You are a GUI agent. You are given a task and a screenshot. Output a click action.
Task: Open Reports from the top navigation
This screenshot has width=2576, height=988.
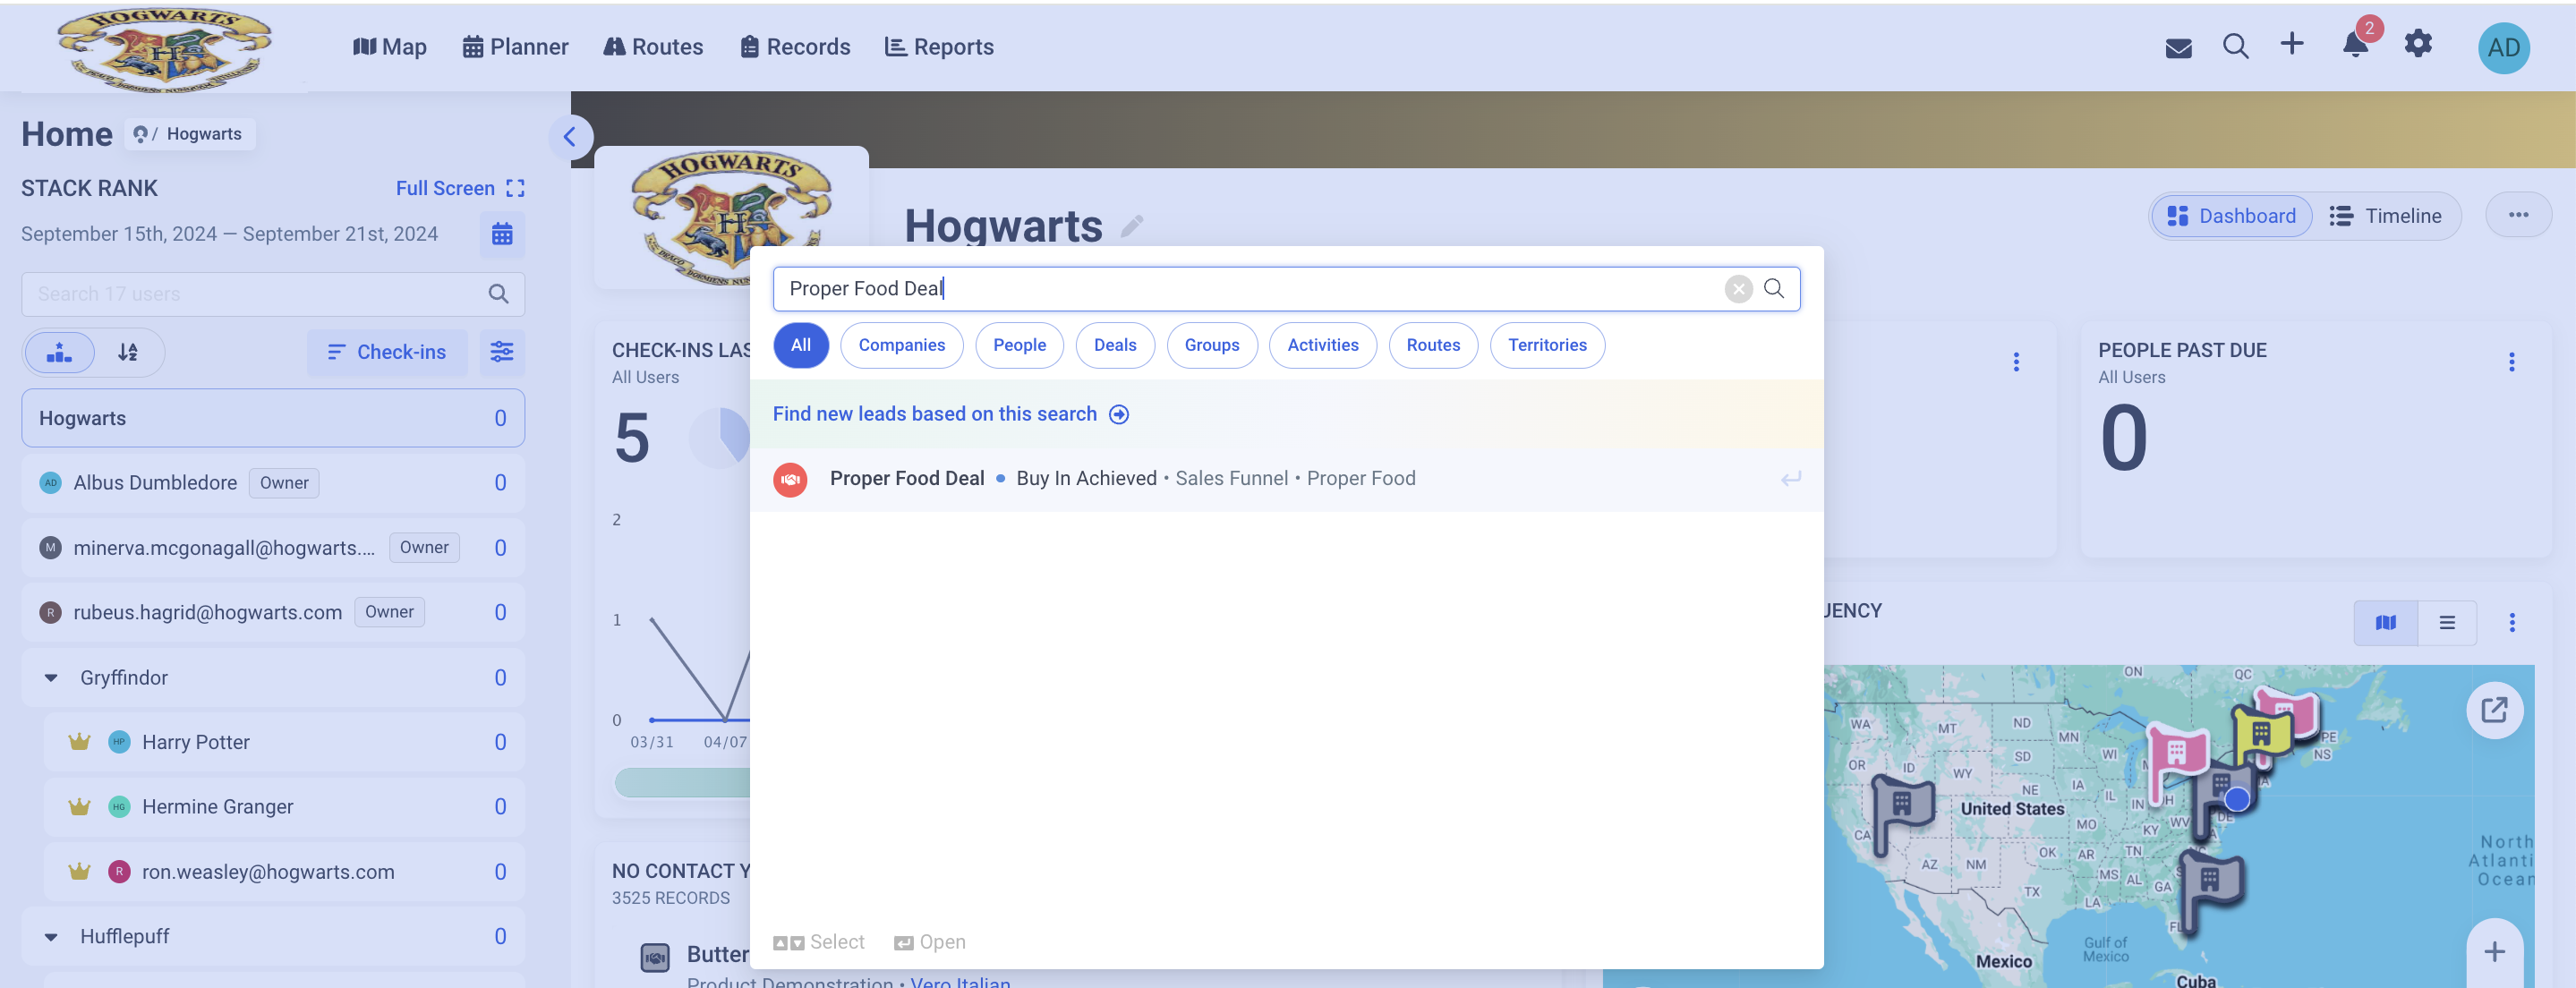tap(939, 47)
